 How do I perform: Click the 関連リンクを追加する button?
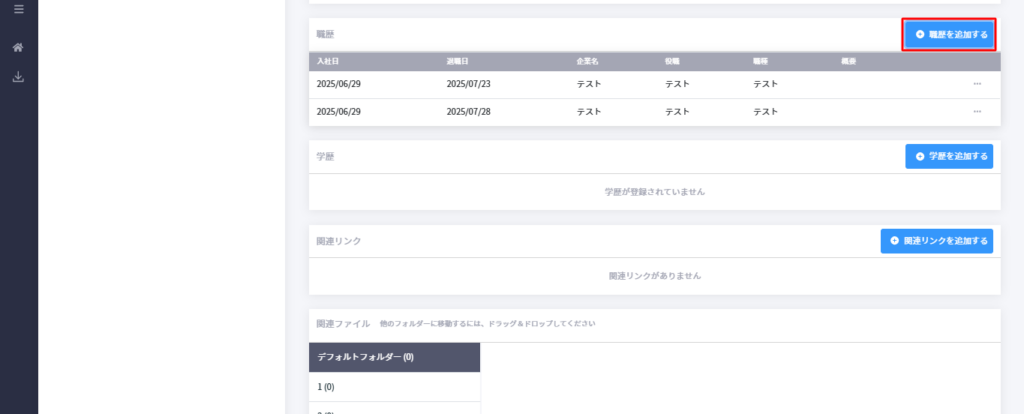936,241
